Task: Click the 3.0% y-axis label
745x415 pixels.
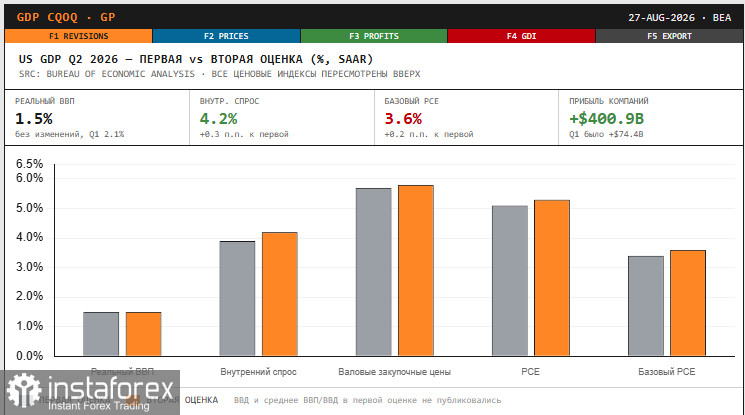Action: click(x=29, y=267)
